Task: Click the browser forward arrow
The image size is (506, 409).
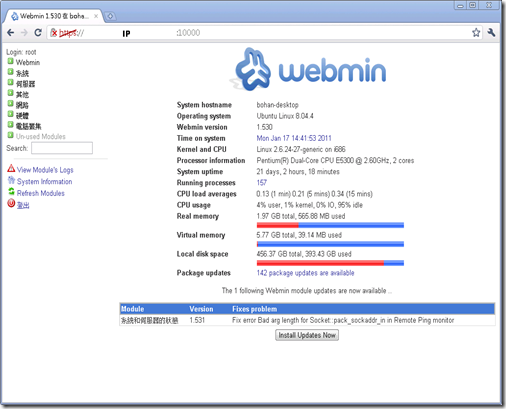Action: [24, 33]
